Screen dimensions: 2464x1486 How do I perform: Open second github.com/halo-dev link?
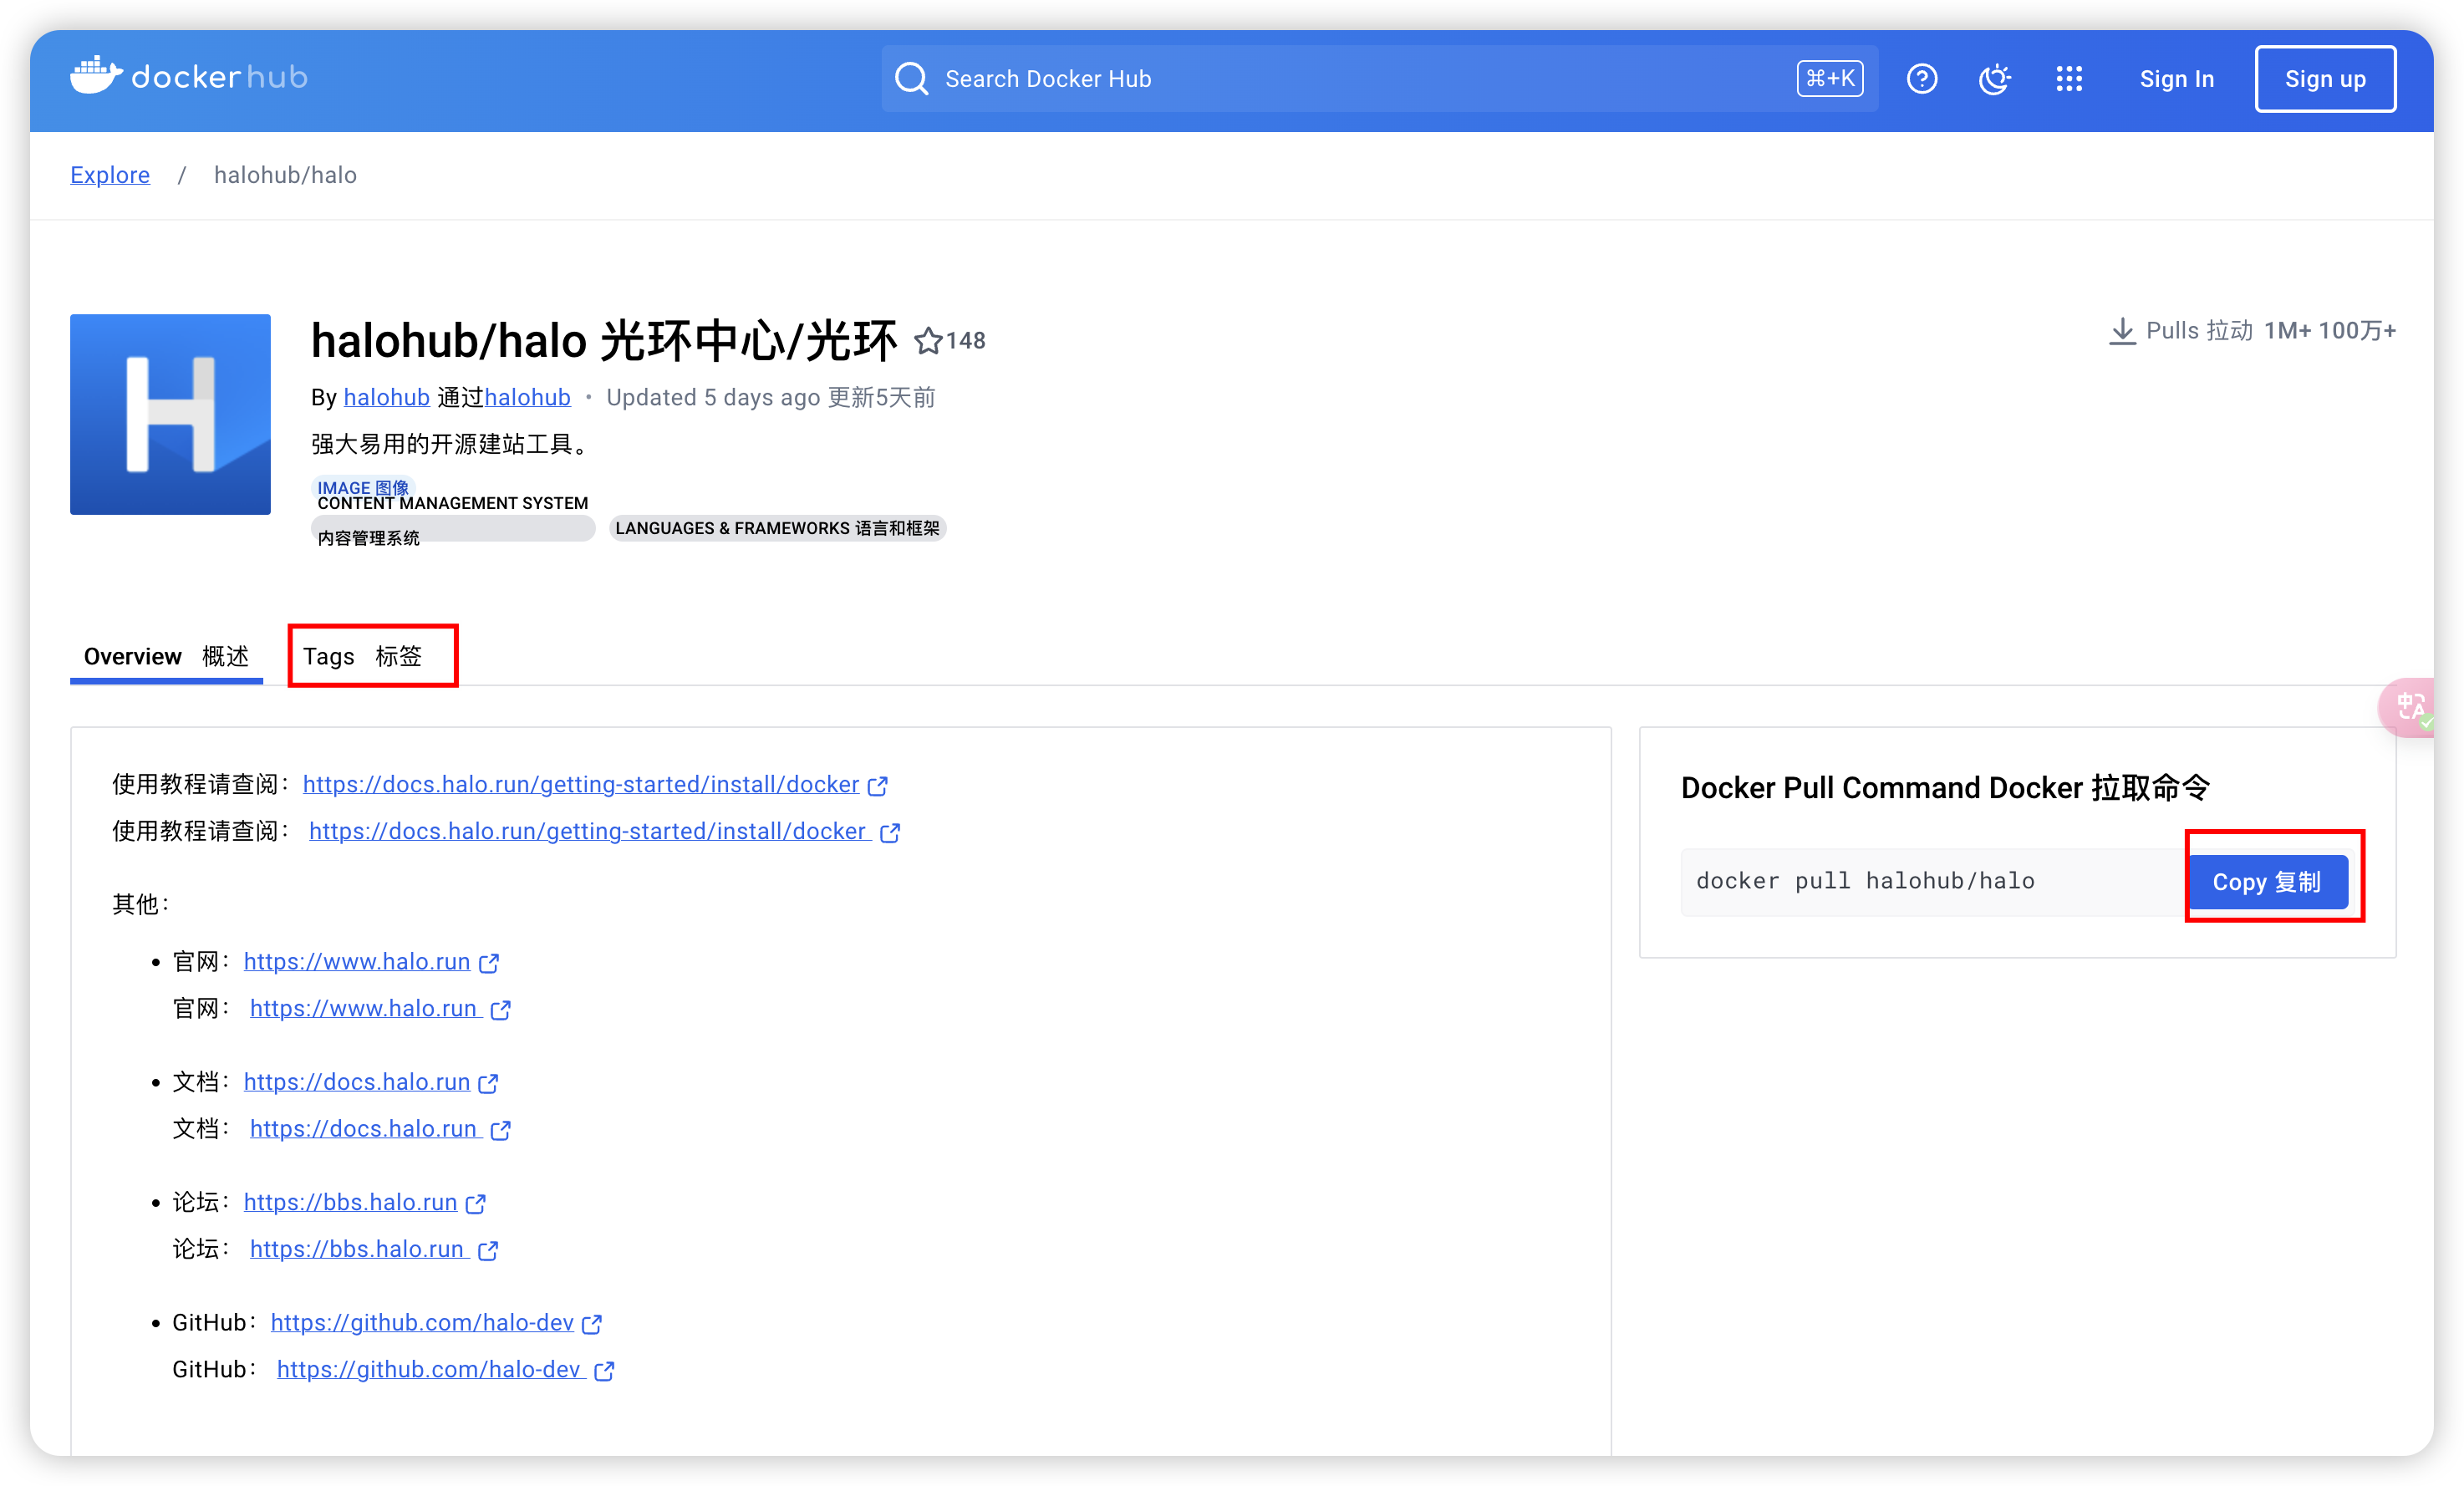coord(431,1369)
